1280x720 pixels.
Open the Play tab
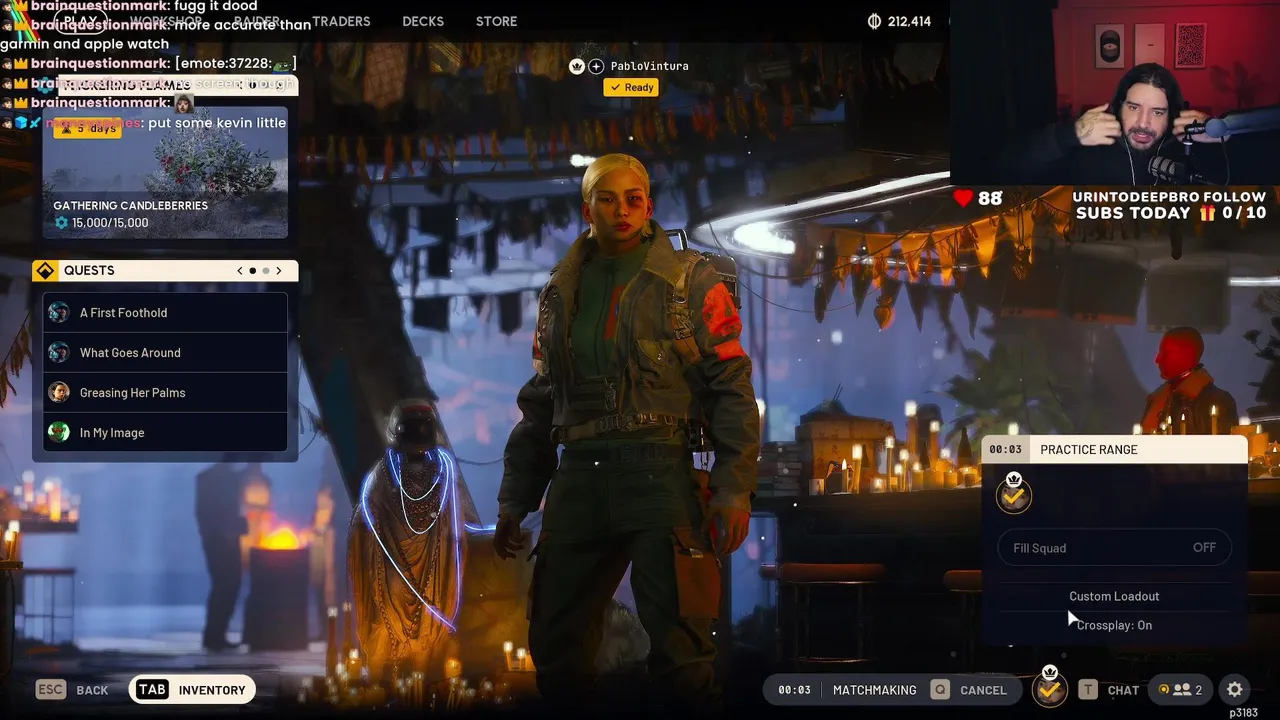point(80,21)
